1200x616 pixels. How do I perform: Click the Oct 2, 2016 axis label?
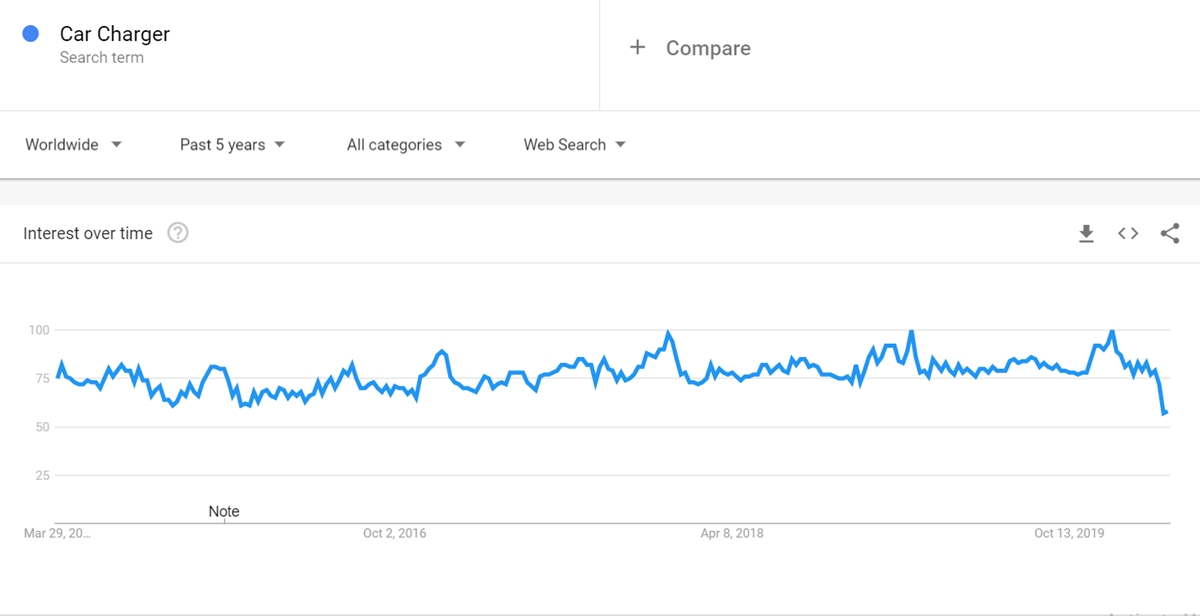coord(394,533)
